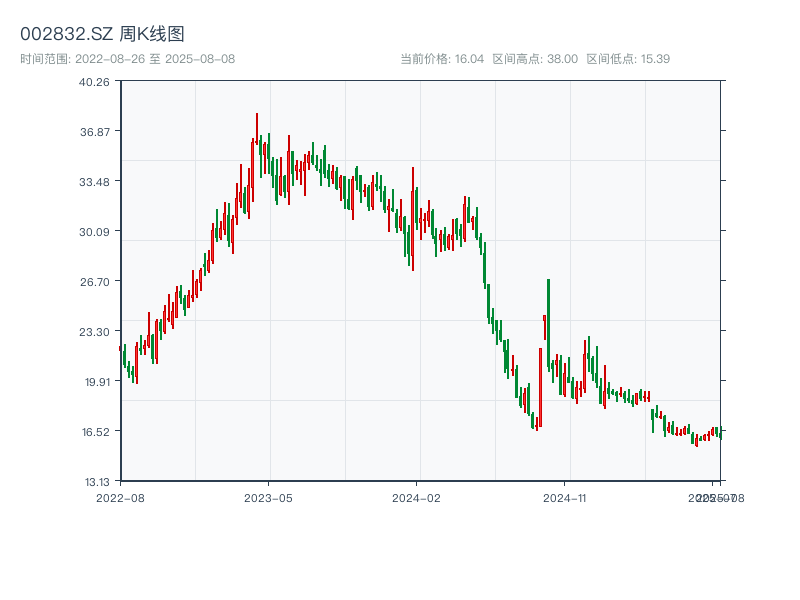This screenshot has height=600, width=800.
Task: Select the 2024-11 date axis label
Action: tap(565, 497)
